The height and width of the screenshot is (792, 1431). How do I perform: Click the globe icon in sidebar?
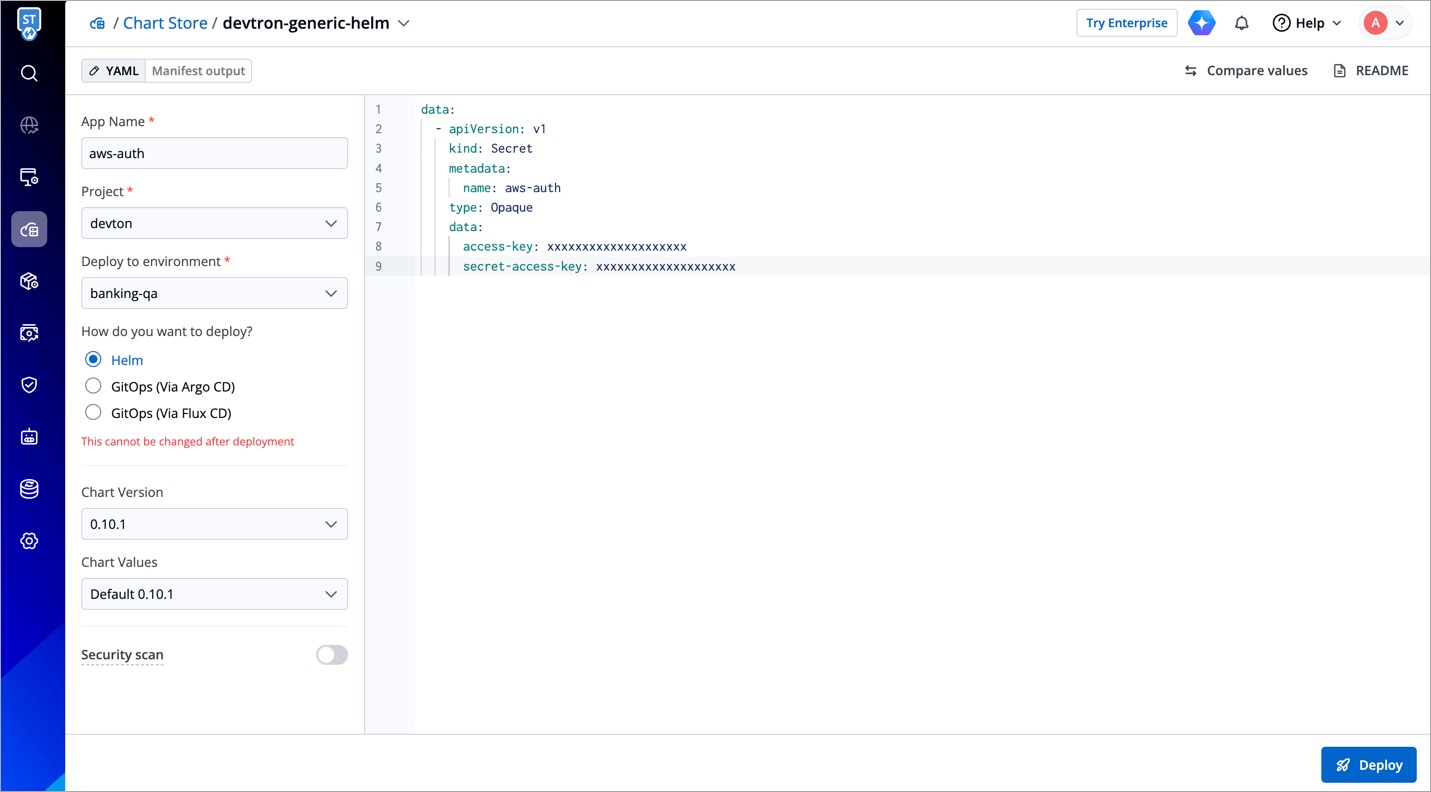coord(29,125)
